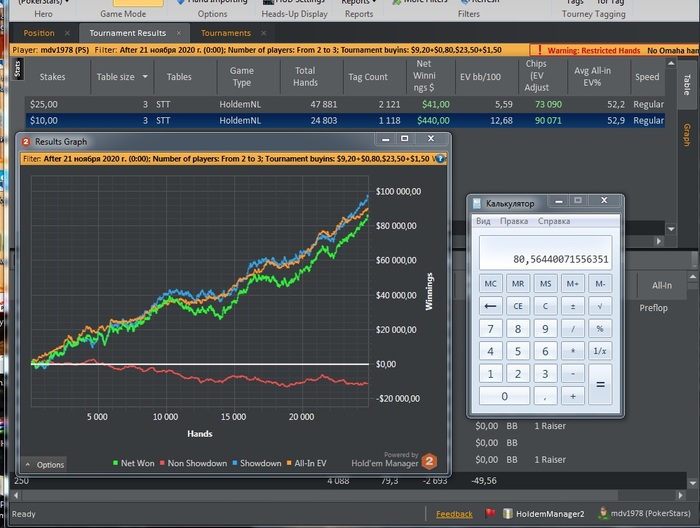The height and width of the screenshot is (528, 700).
Task: Open the vertical Graph side tab
Action: [x=686, y=135]
